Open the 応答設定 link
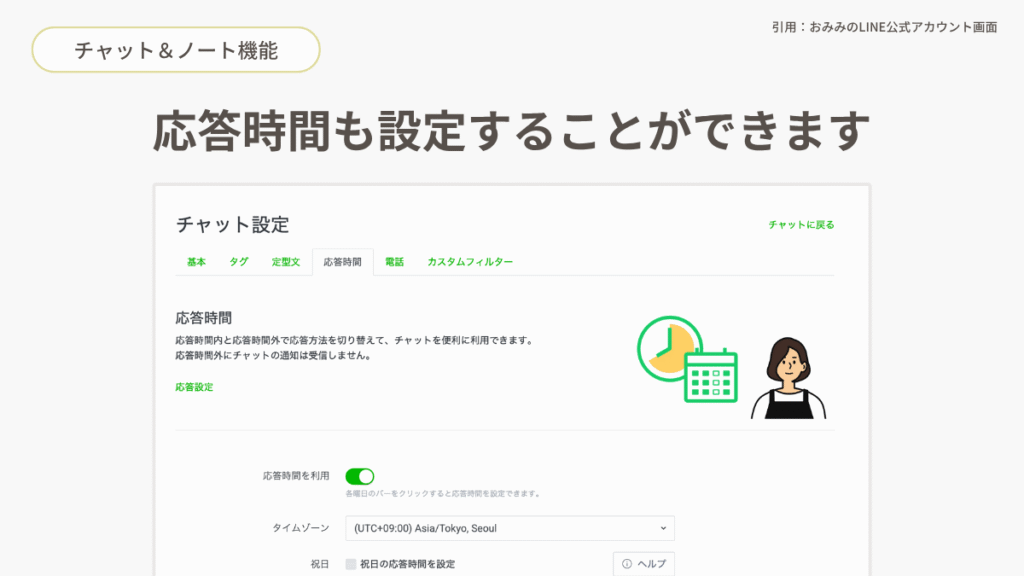This screenshot has width=1024, height=576. click(194, 387)
